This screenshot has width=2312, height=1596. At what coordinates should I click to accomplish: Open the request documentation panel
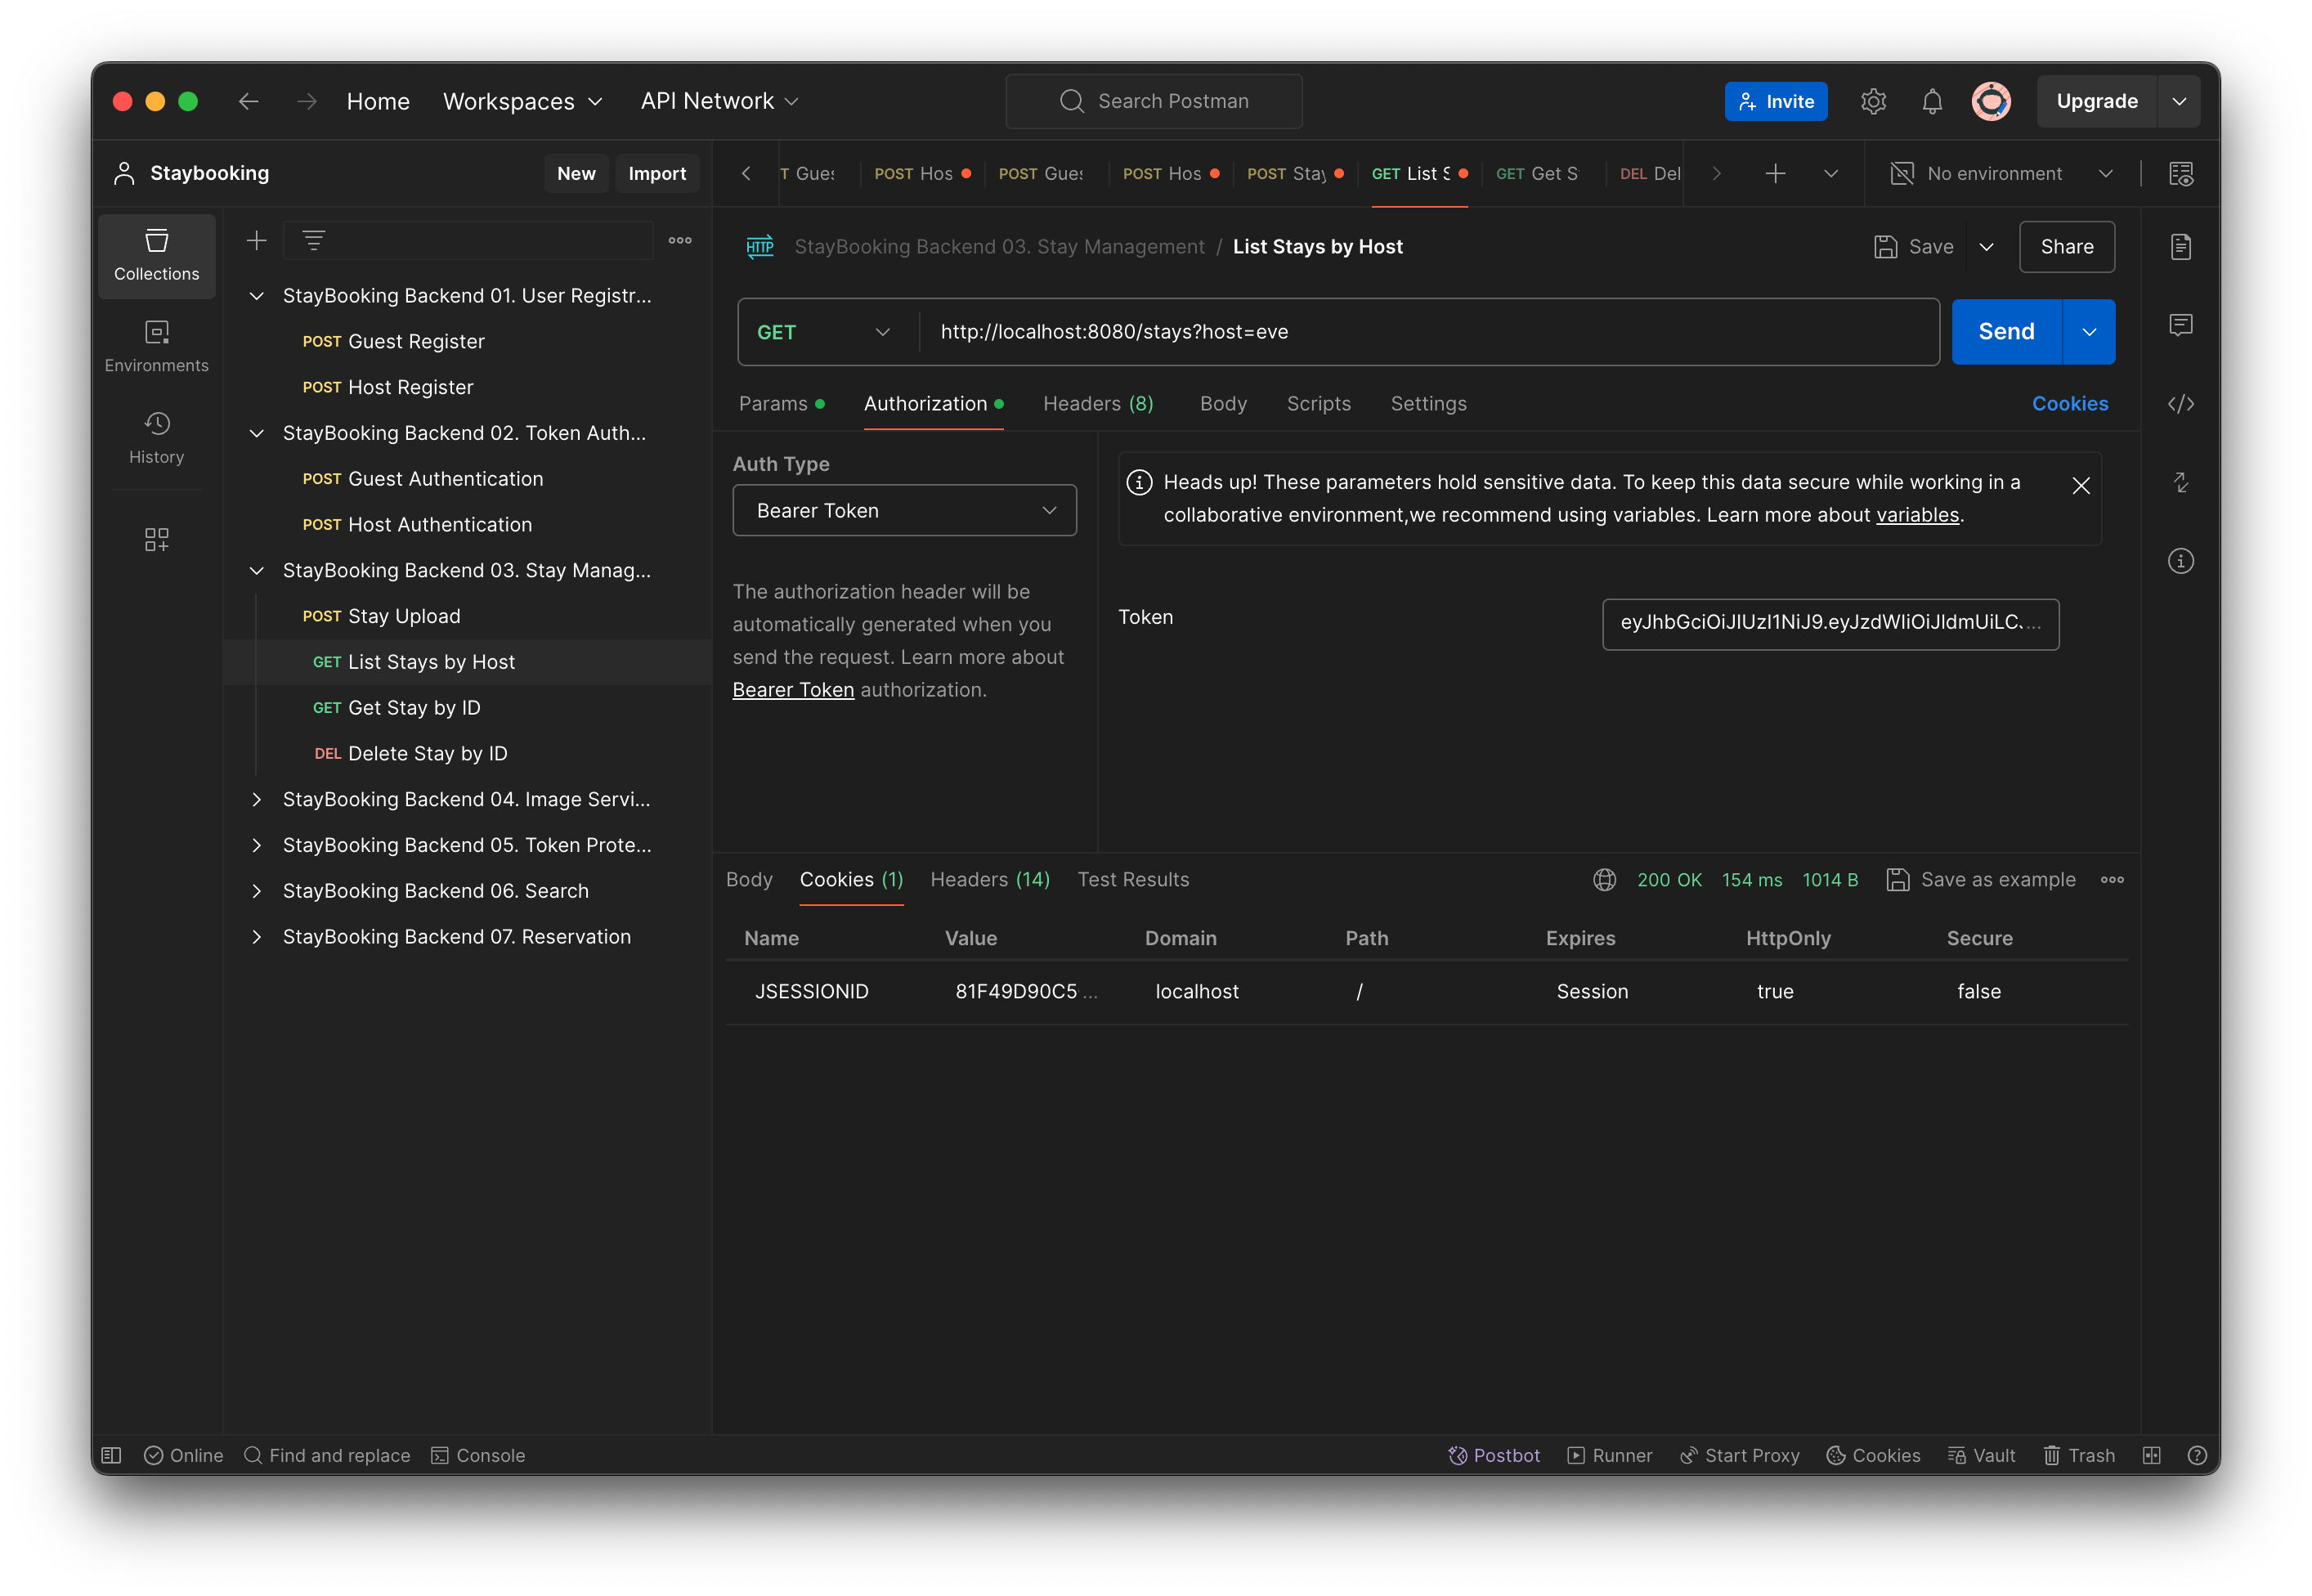(2182, 246)
